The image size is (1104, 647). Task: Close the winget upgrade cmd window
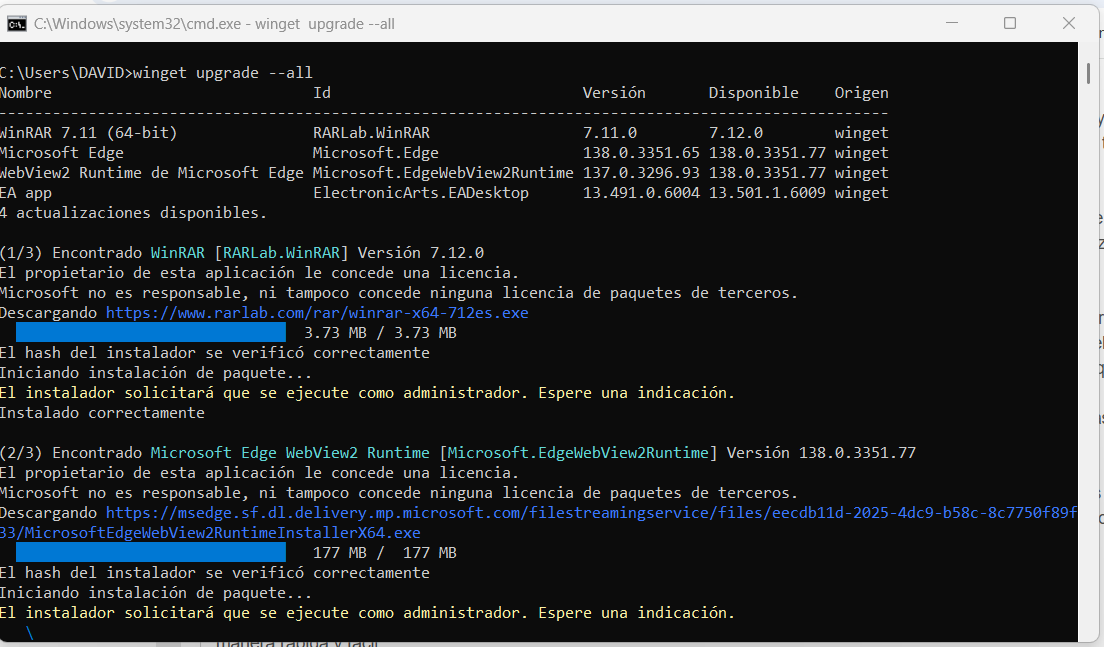click(1069, 23)
